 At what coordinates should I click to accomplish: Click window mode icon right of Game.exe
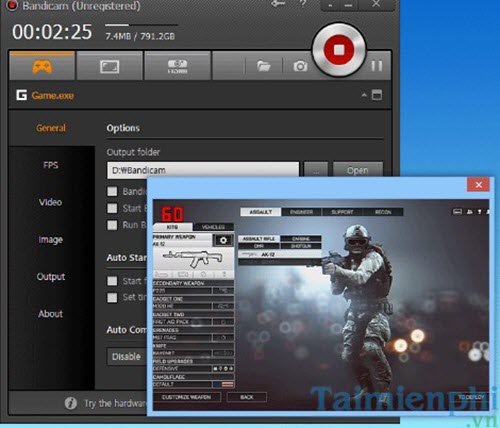377,95
